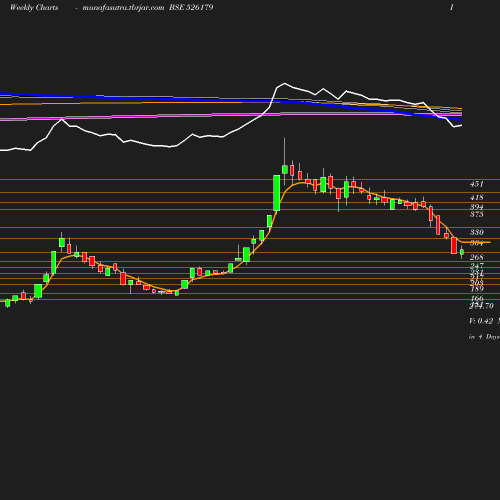
Task: Click the munafasutra.tbrjar.com site label
Action: click(x=123, y=8)
